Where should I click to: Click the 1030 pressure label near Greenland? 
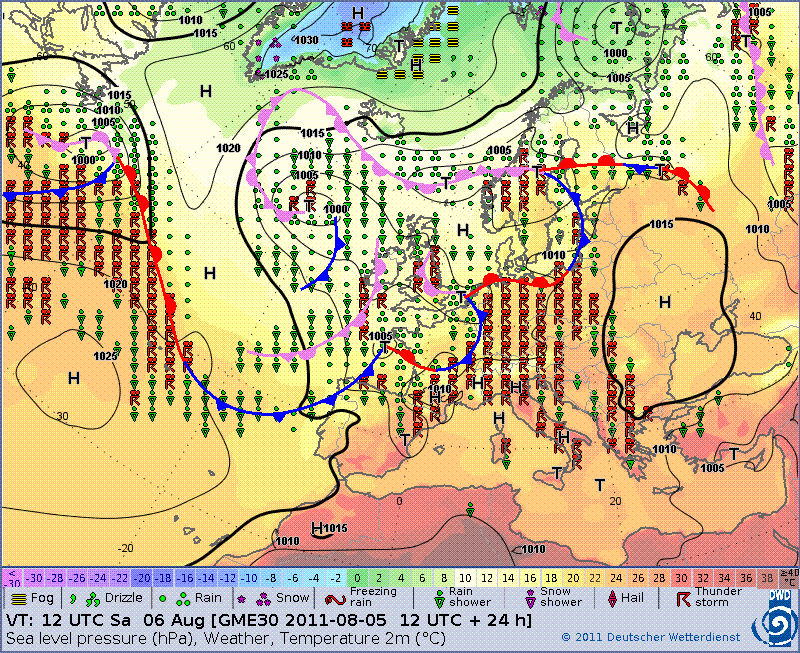(x=305, y=40)
